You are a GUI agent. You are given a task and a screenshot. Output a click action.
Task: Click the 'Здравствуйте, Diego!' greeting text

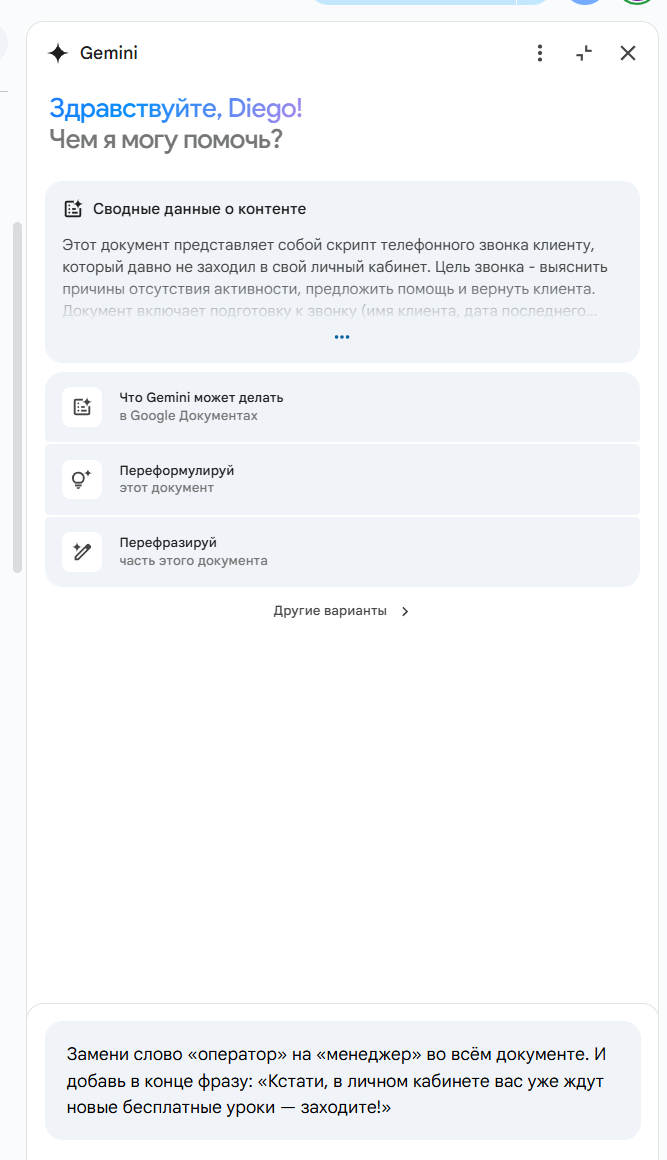(175, 109)
